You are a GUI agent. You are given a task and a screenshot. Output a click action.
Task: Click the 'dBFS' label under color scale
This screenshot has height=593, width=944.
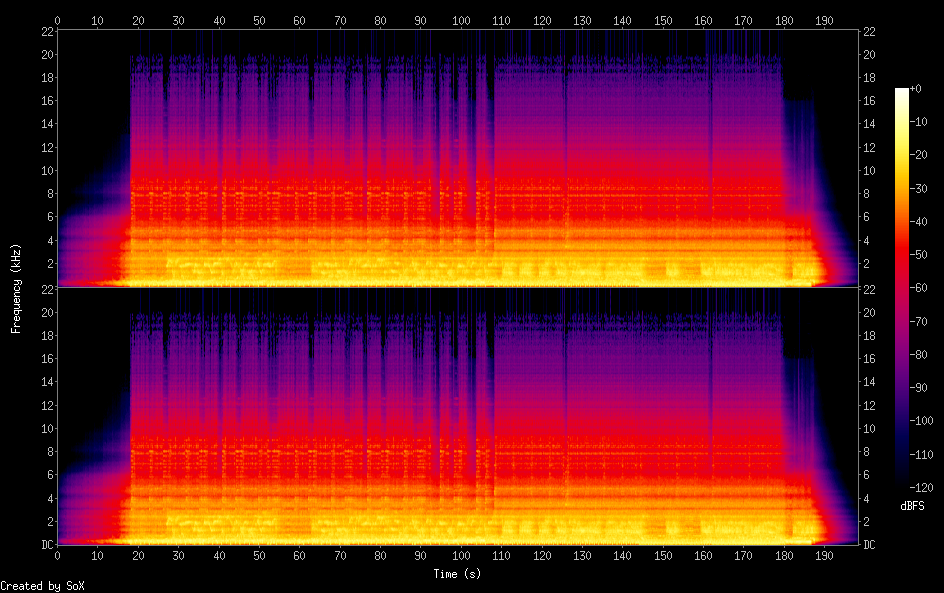[912, 507]
